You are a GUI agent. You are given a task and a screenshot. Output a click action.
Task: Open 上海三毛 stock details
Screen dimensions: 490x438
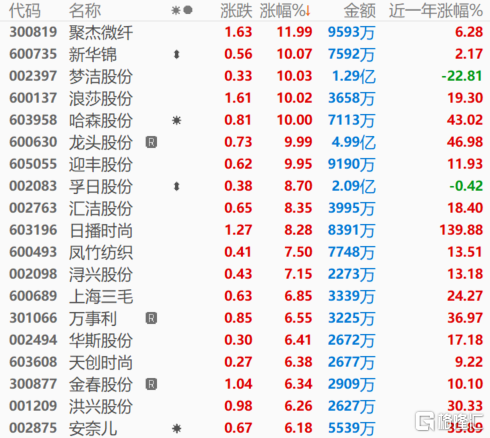pyautogui.click(x=245, y=296)
